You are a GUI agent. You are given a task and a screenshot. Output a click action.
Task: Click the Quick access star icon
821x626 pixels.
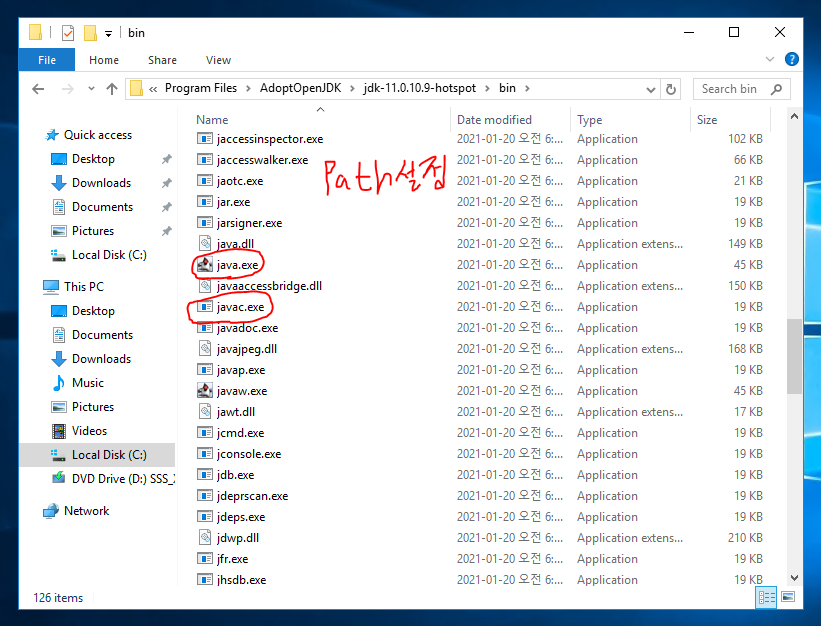52,135
